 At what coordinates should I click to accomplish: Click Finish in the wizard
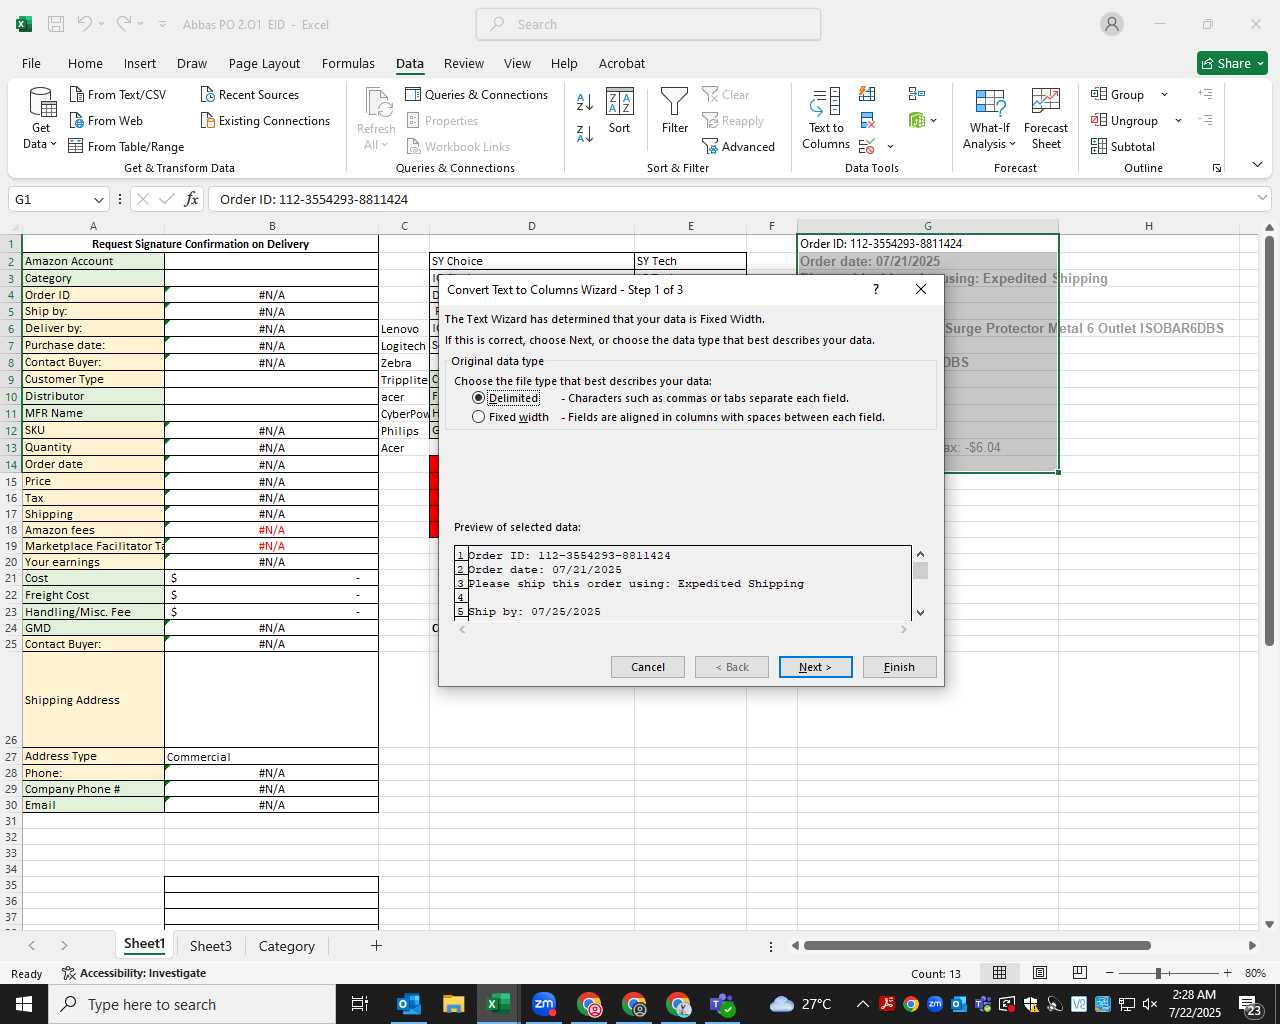click(899, 667)
